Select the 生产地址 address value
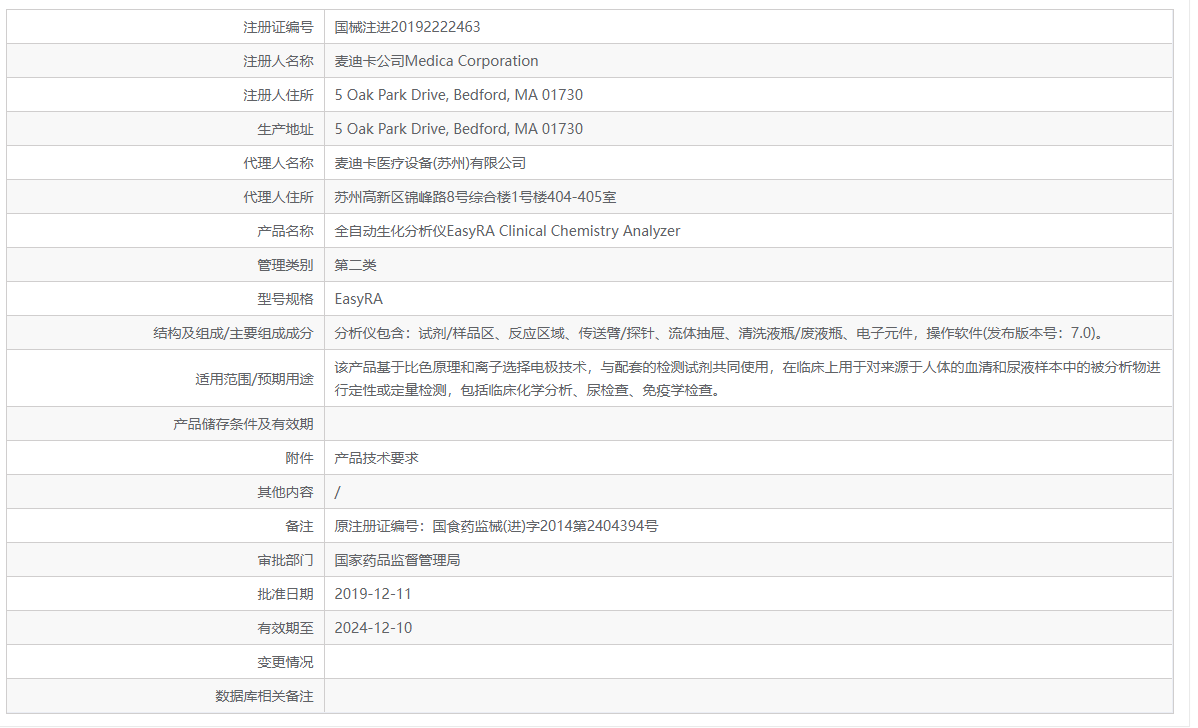This screenshot has width=1198, height=728. (x=458, y=129)
